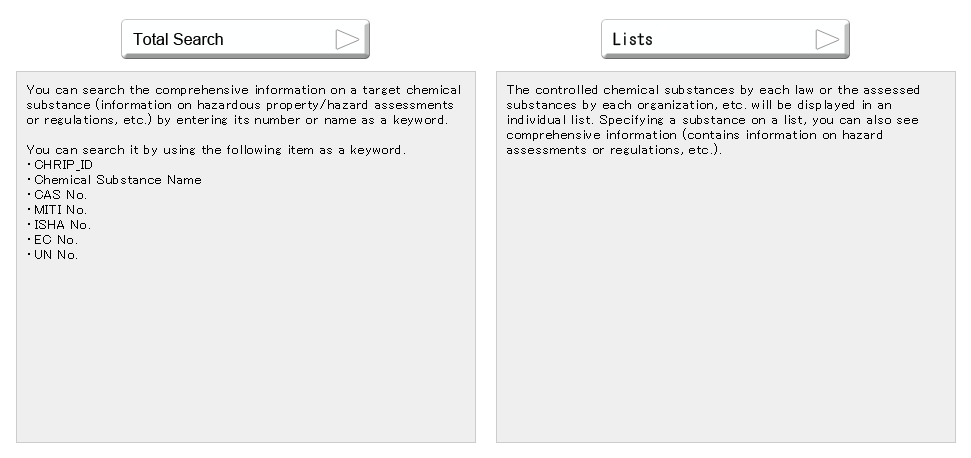Click the MITI No. keyword item
The height and width of the screenshot is (458, 971).
(60, 210)
